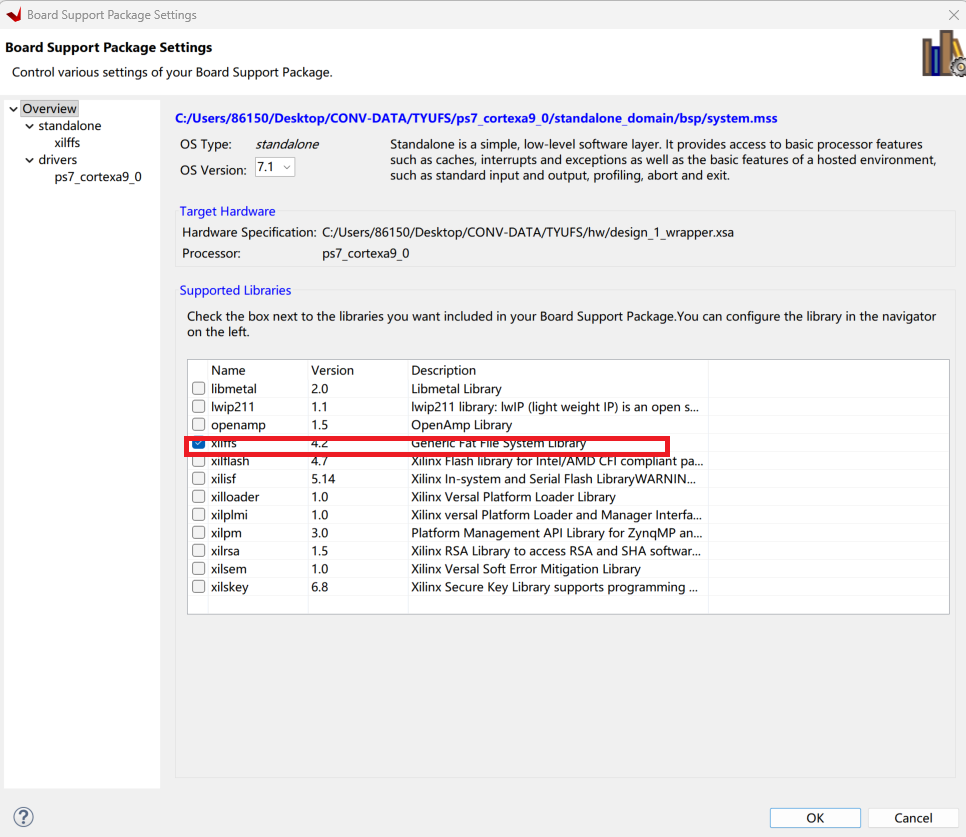The width and height of the screenshot is (966, 837).
Task: Click the lwip211 library name
Action: point(232,406)
